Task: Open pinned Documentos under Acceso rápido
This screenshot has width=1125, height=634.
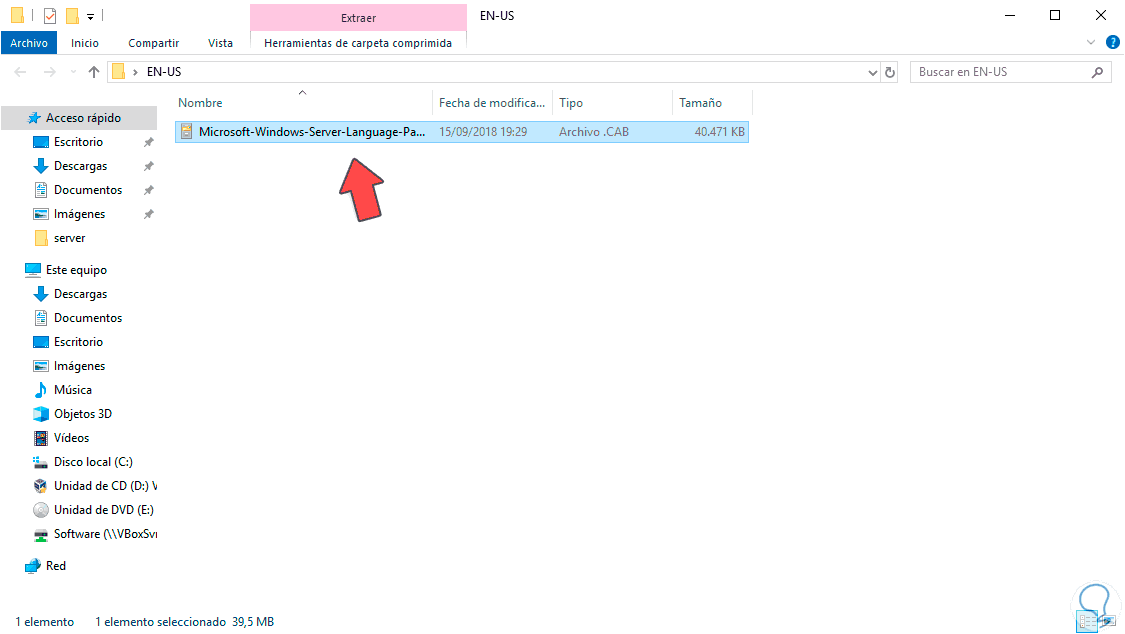Action: pos(88,190)
